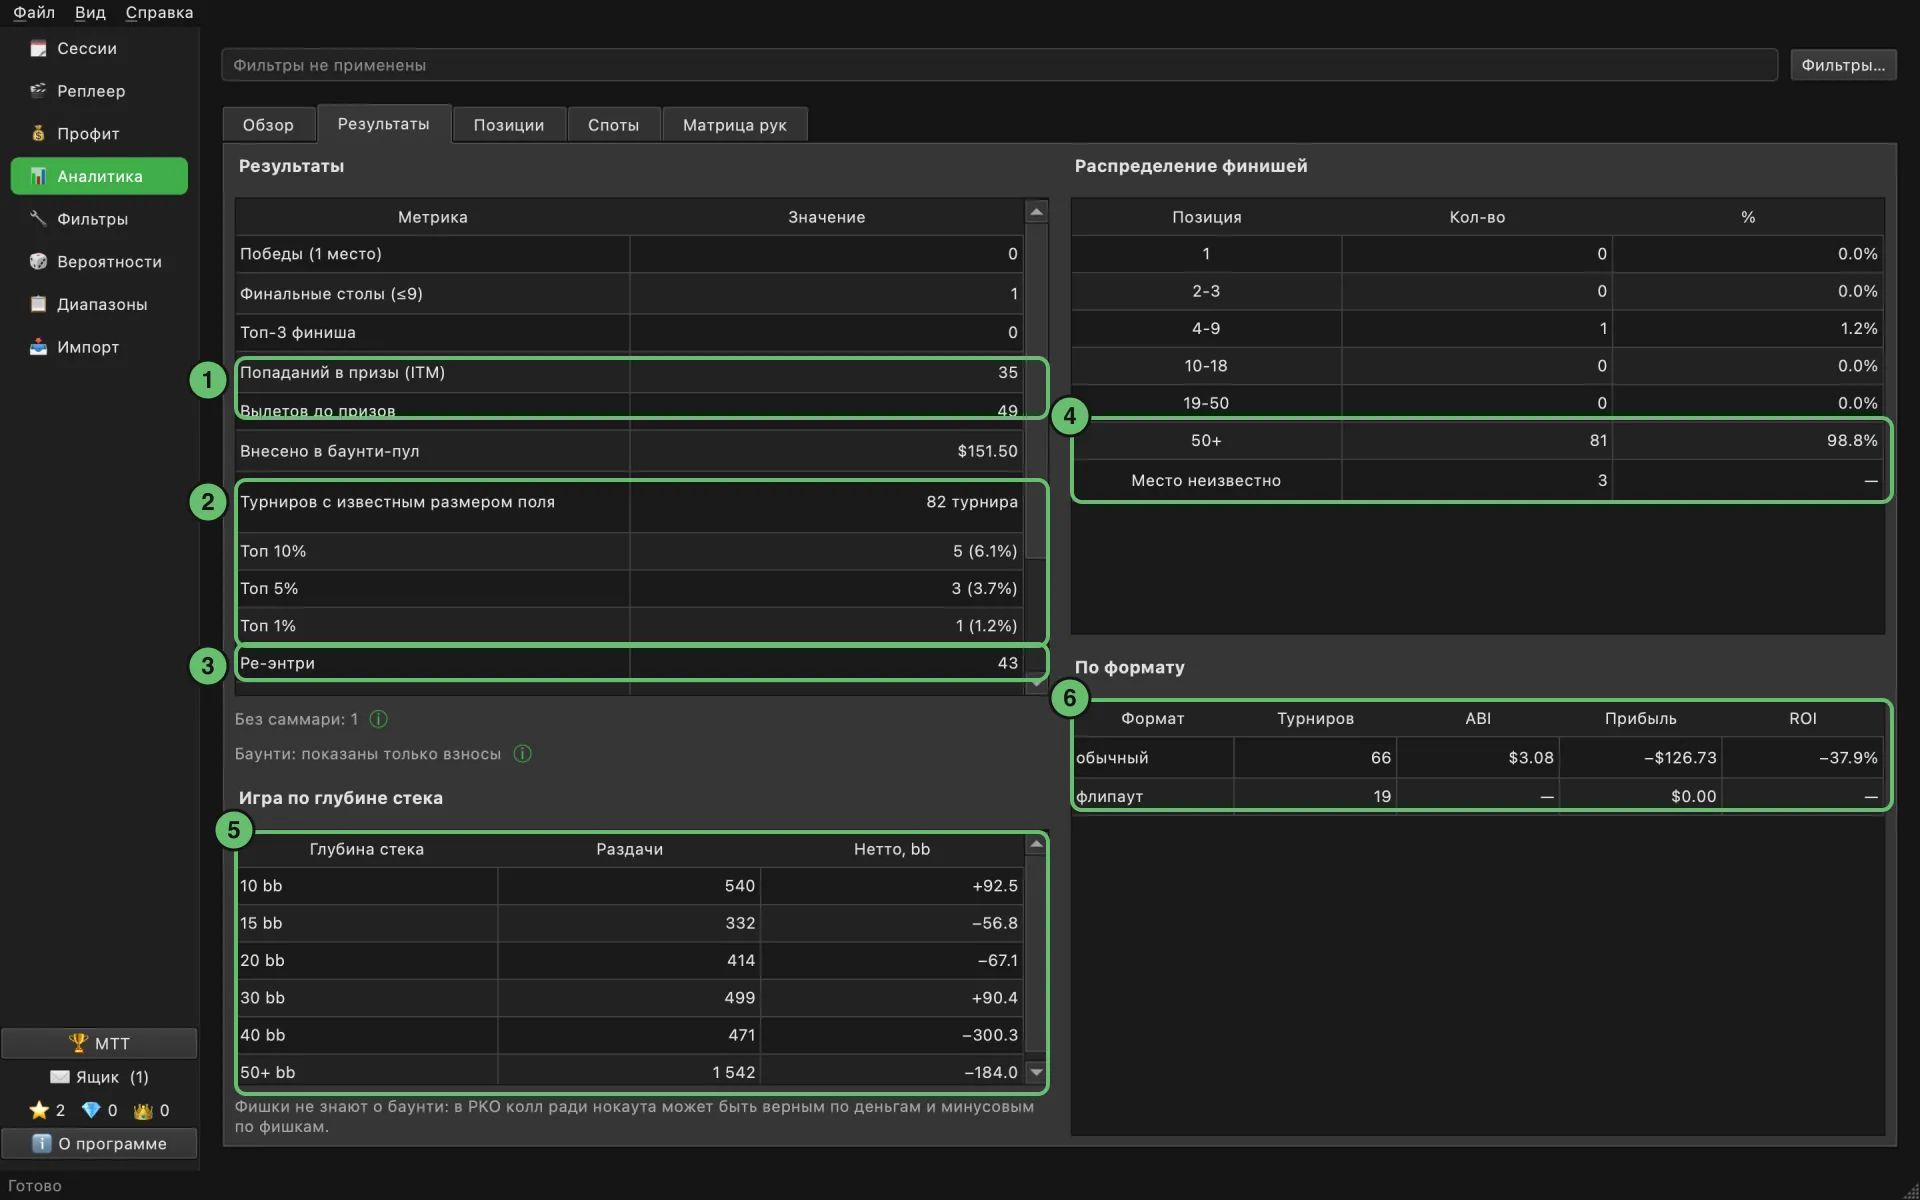The width and height of the screenshot is (1920, 1200).
Task: Sort by the Кол-во column header
Action: point(1477,217)
